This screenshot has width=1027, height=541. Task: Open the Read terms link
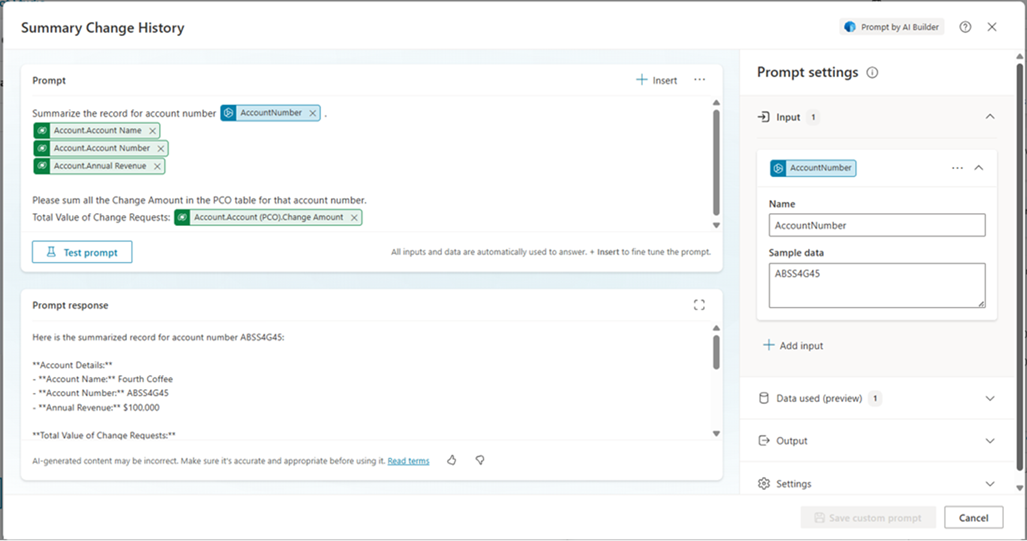(408, 461)
